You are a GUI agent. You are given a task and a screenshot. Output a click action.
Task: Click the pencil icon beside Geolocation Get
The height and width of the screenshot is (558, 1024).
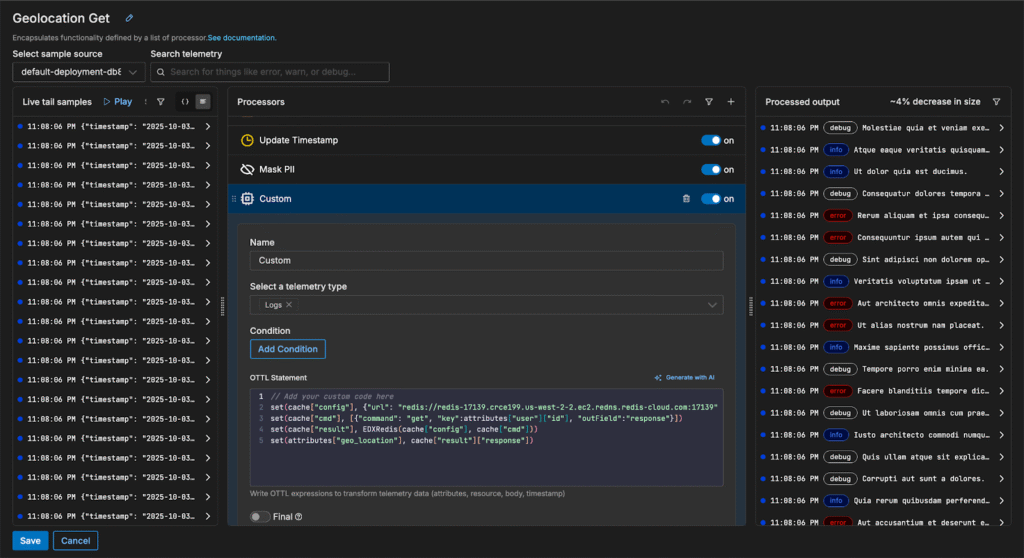point(129,18)
